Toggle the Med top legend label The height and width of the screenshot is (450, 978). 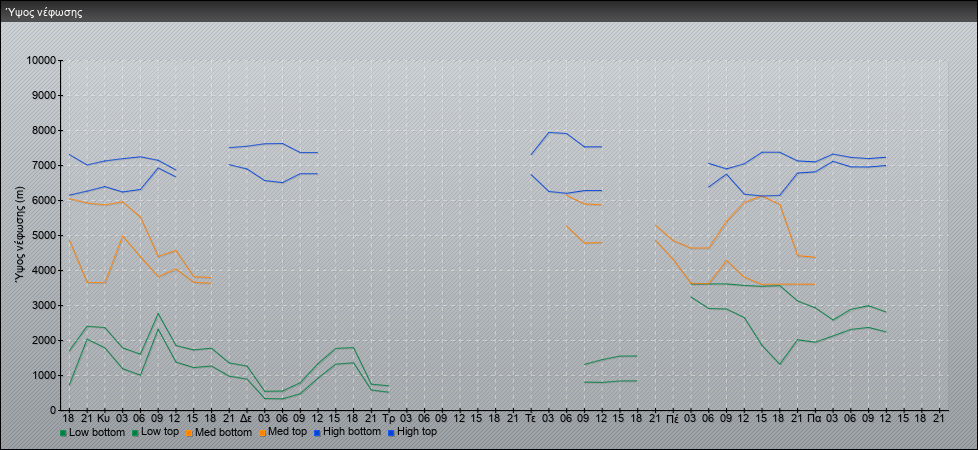288,431
